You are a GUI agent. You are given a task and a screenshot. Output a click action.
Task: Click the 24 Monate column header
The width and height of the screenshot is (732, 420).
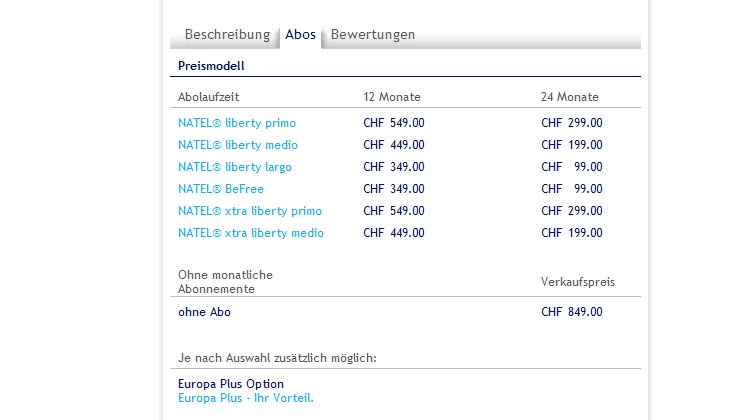point(570,97)
